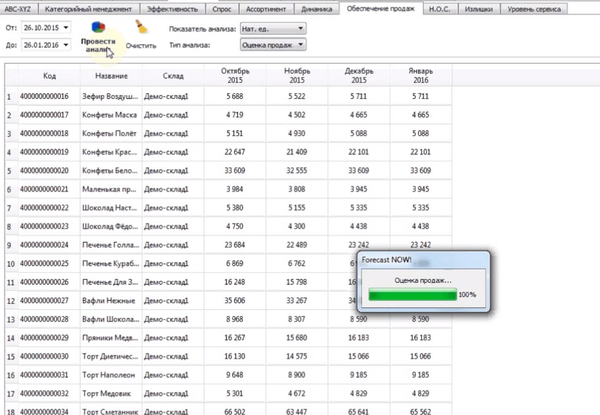Click October value 22 647
Image resolution: width=600 pixels, height=415 pixels.
click(x=235, y=152)
